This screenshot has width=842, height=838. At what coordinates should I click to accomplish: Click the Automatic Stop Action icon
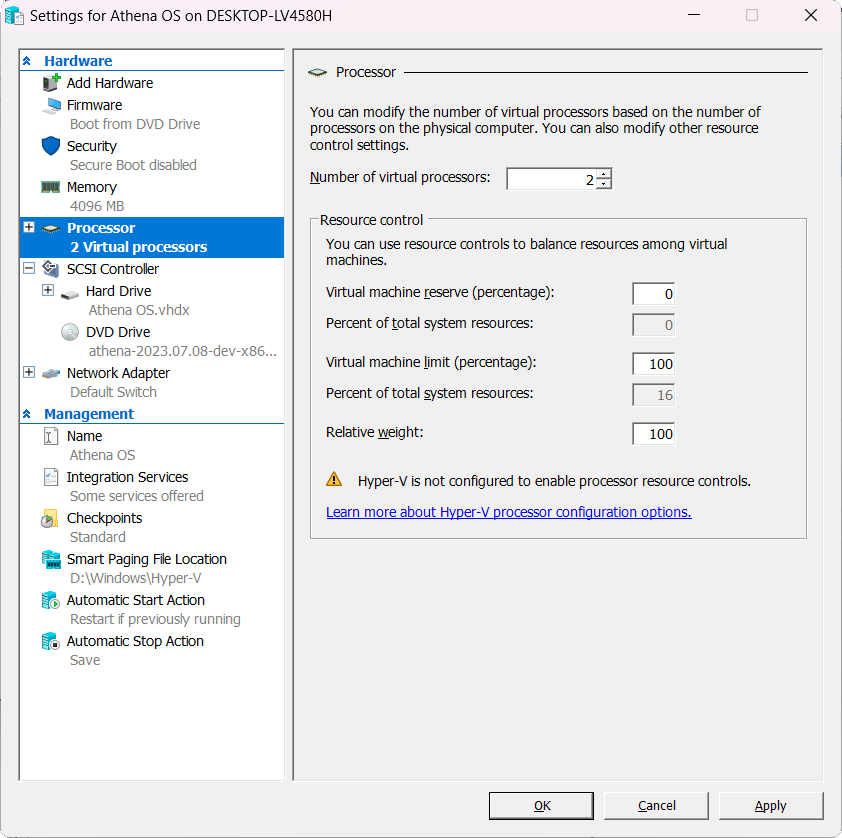pos(51,641)
